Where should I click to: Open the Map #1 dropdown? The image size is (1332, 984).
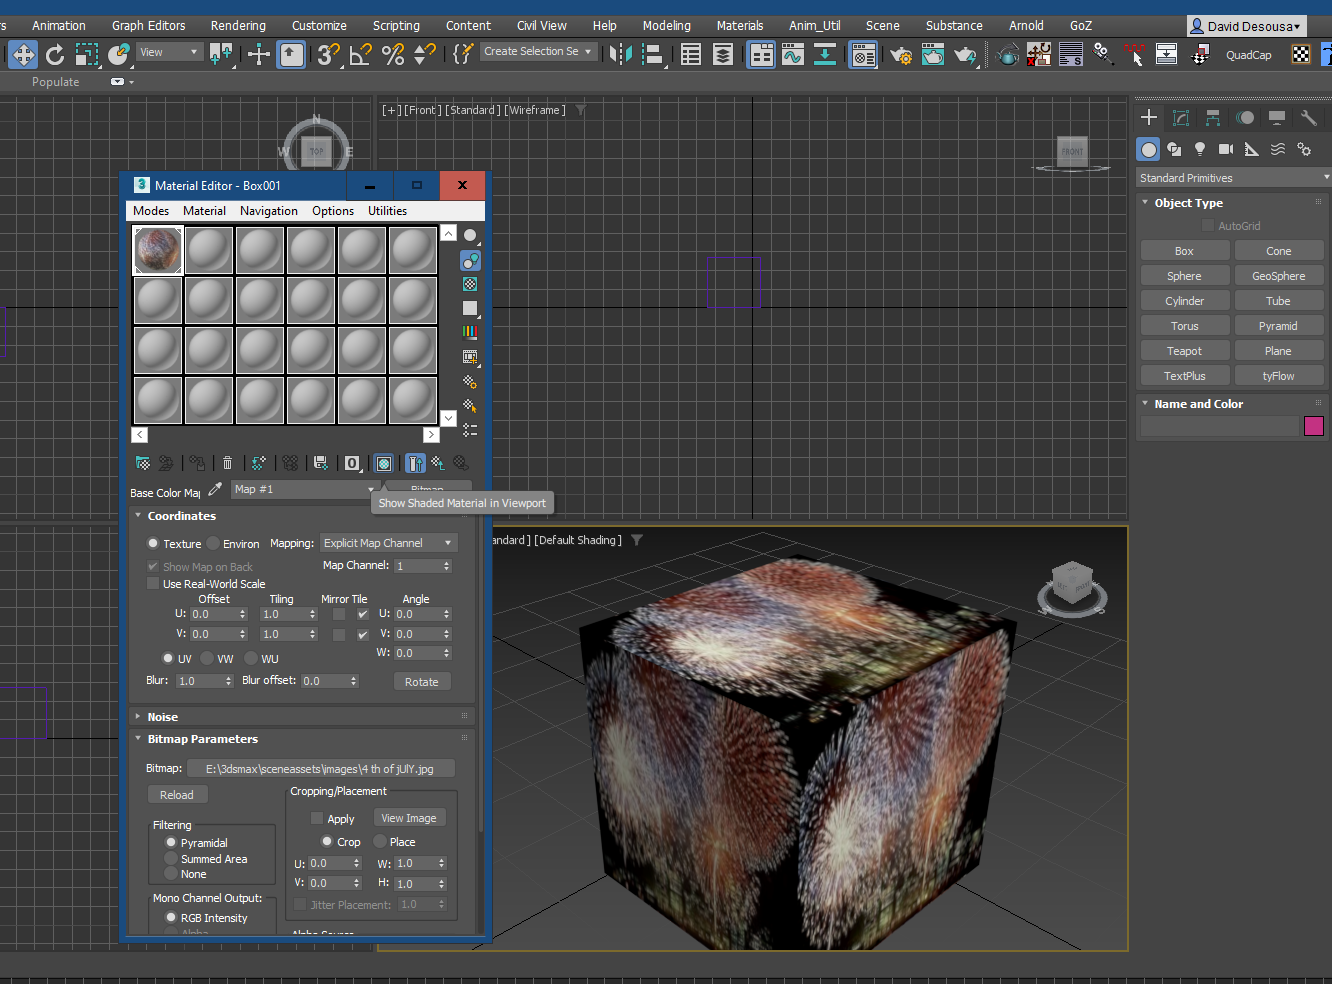(370, 489)
